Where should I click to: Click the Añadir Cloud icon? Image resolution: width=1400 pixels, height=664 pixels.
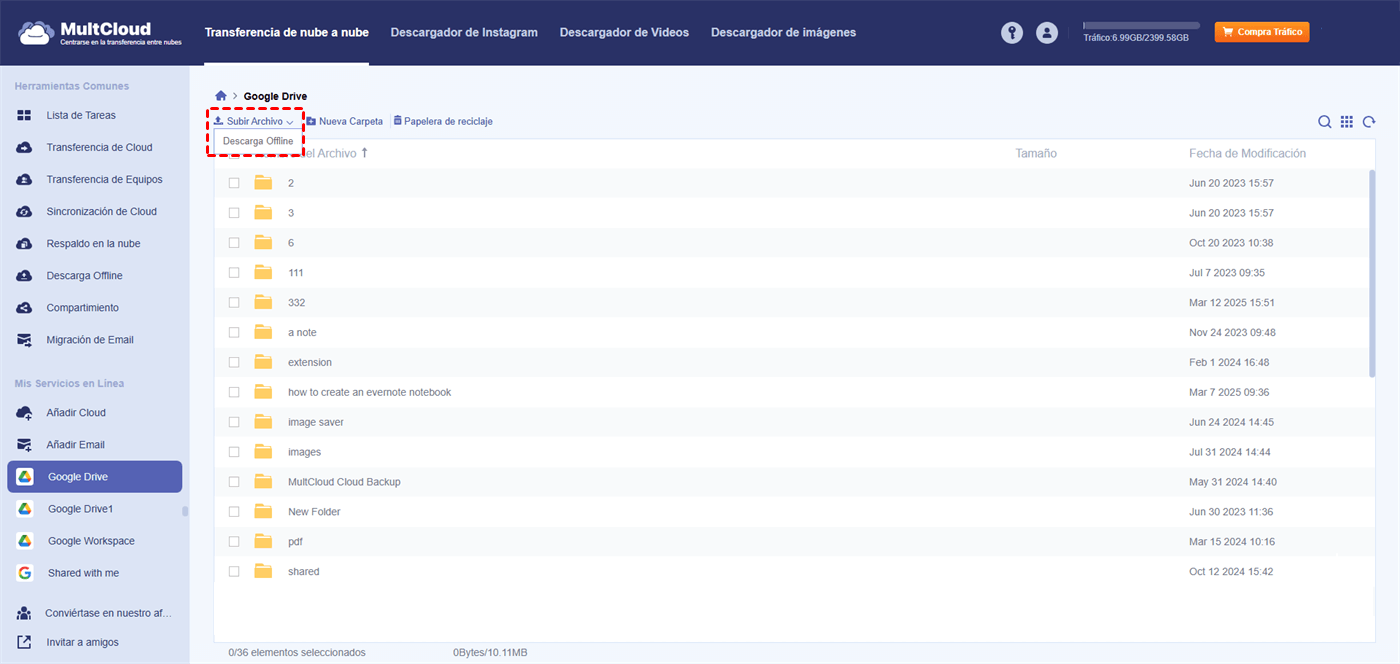click(x=24, y=413)
